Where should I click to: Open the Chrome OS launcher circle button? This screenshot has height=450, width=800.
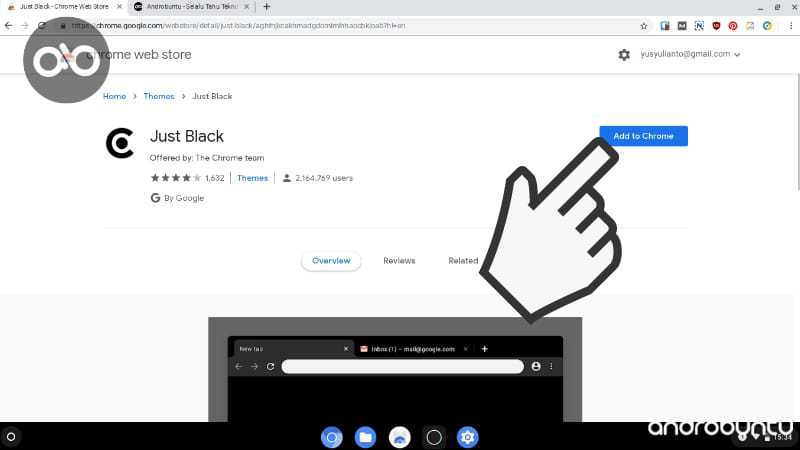11,437
